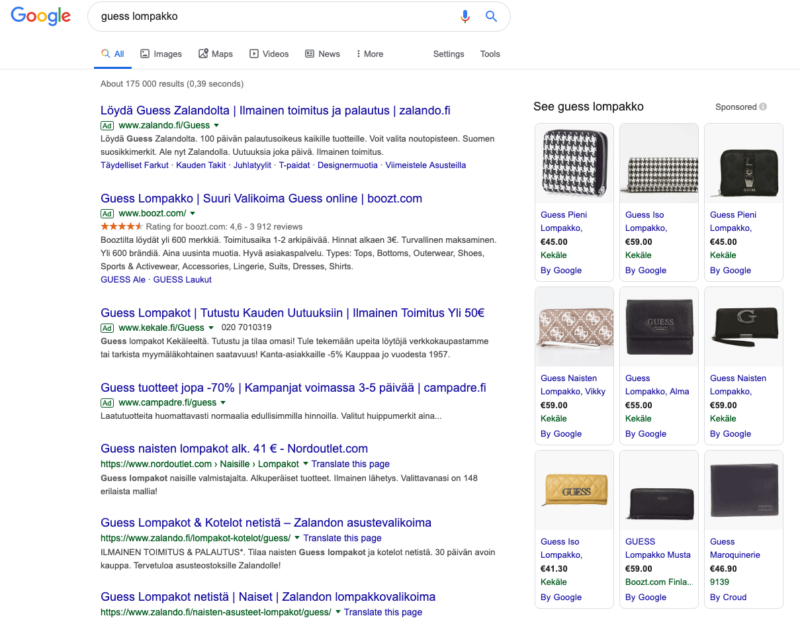This screenshot has width=800, height=618.
Task: Open black wallet with G logo thumbnail
Action: pyautogui.click(x=743, y=327)
